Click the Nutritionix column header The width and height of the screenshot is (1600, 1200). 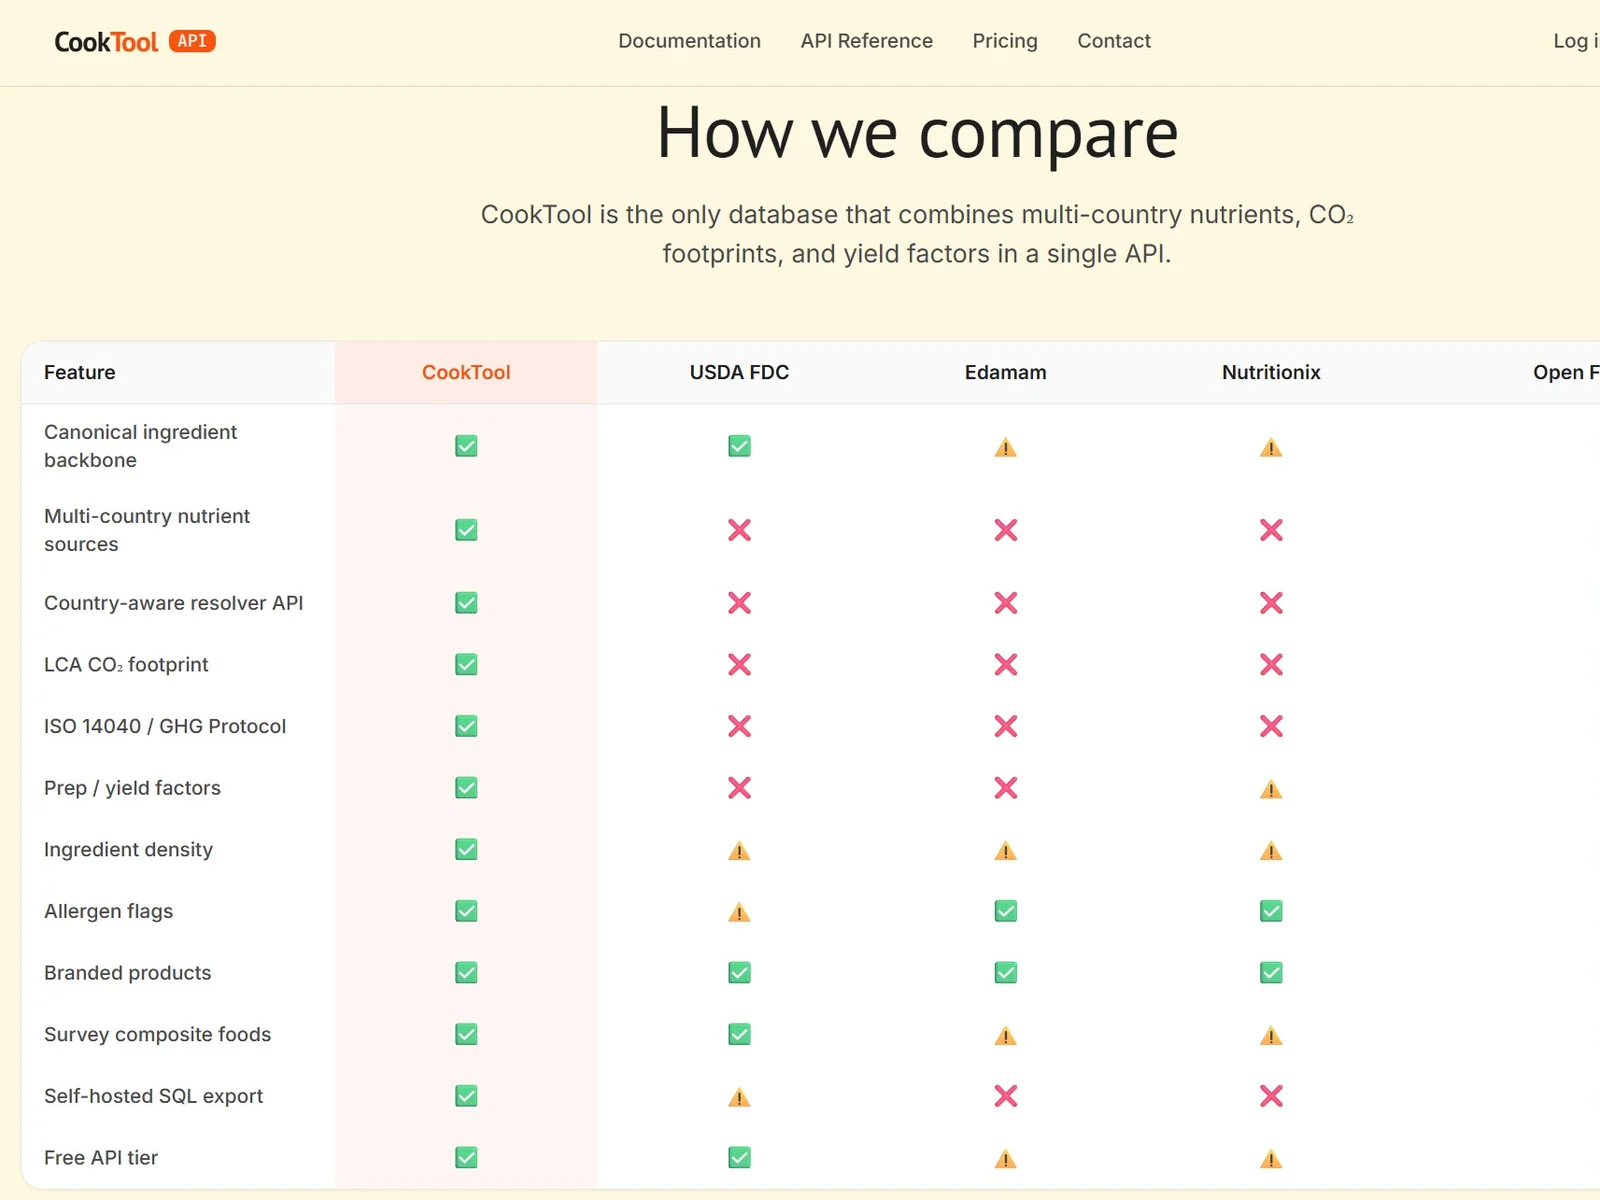(1271, 372)
